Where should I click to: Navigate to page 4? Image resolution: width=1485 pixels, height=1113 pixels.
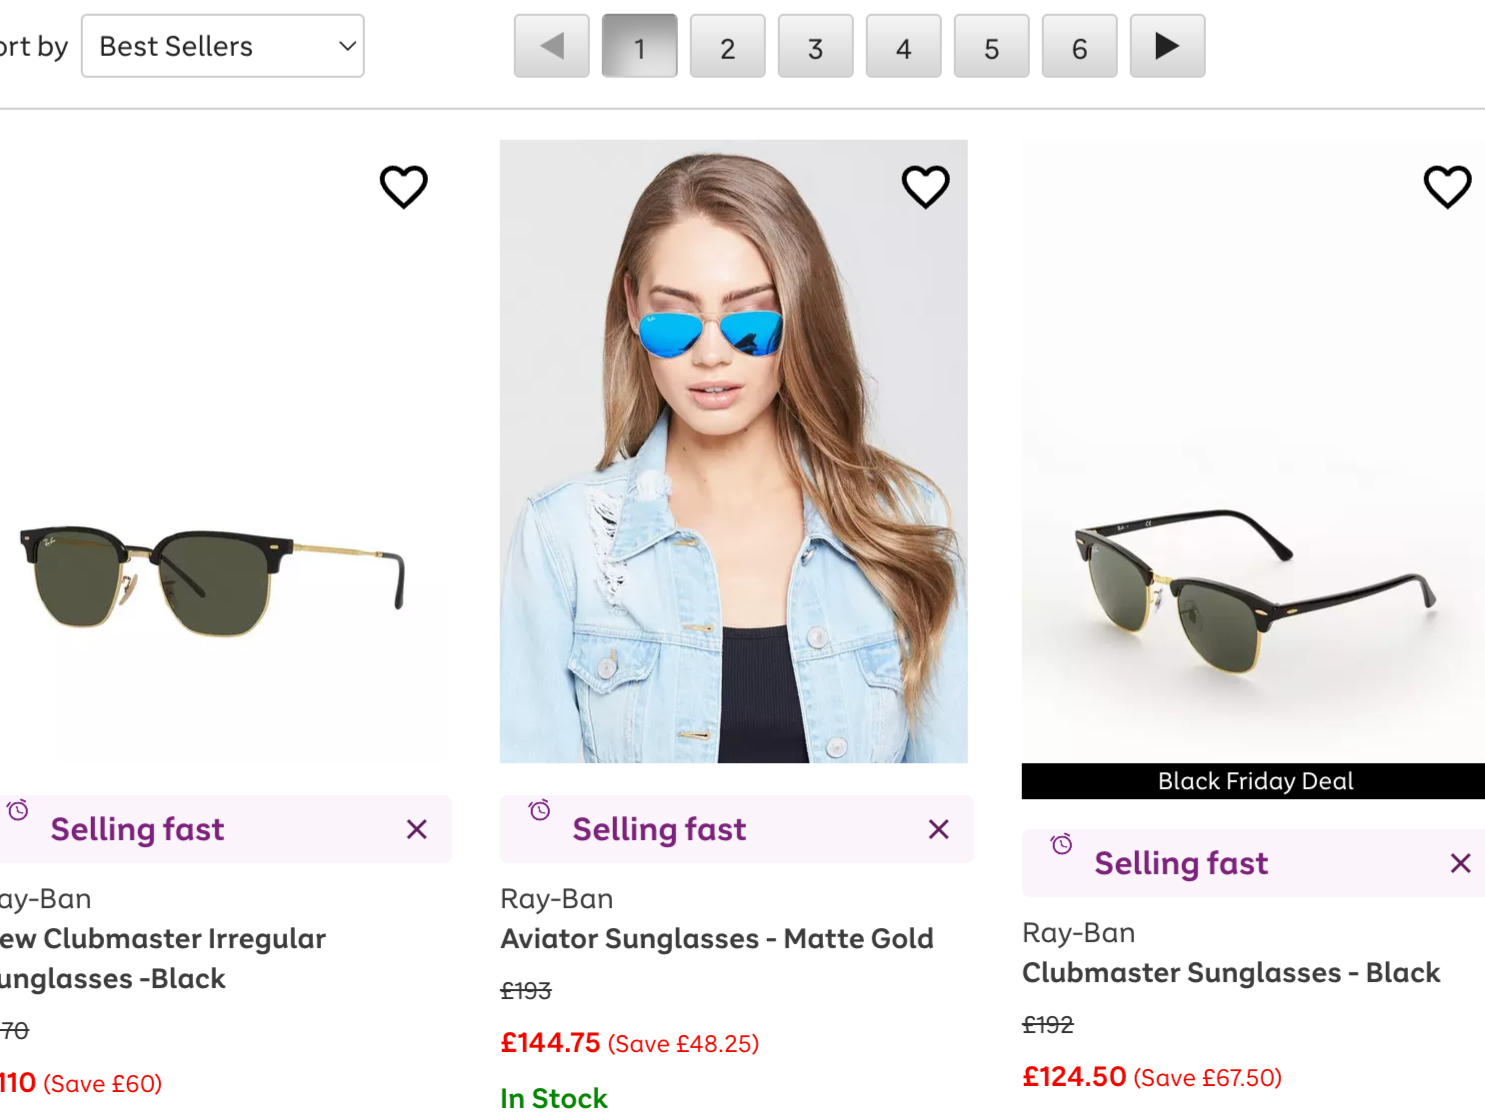coord(904,46)
